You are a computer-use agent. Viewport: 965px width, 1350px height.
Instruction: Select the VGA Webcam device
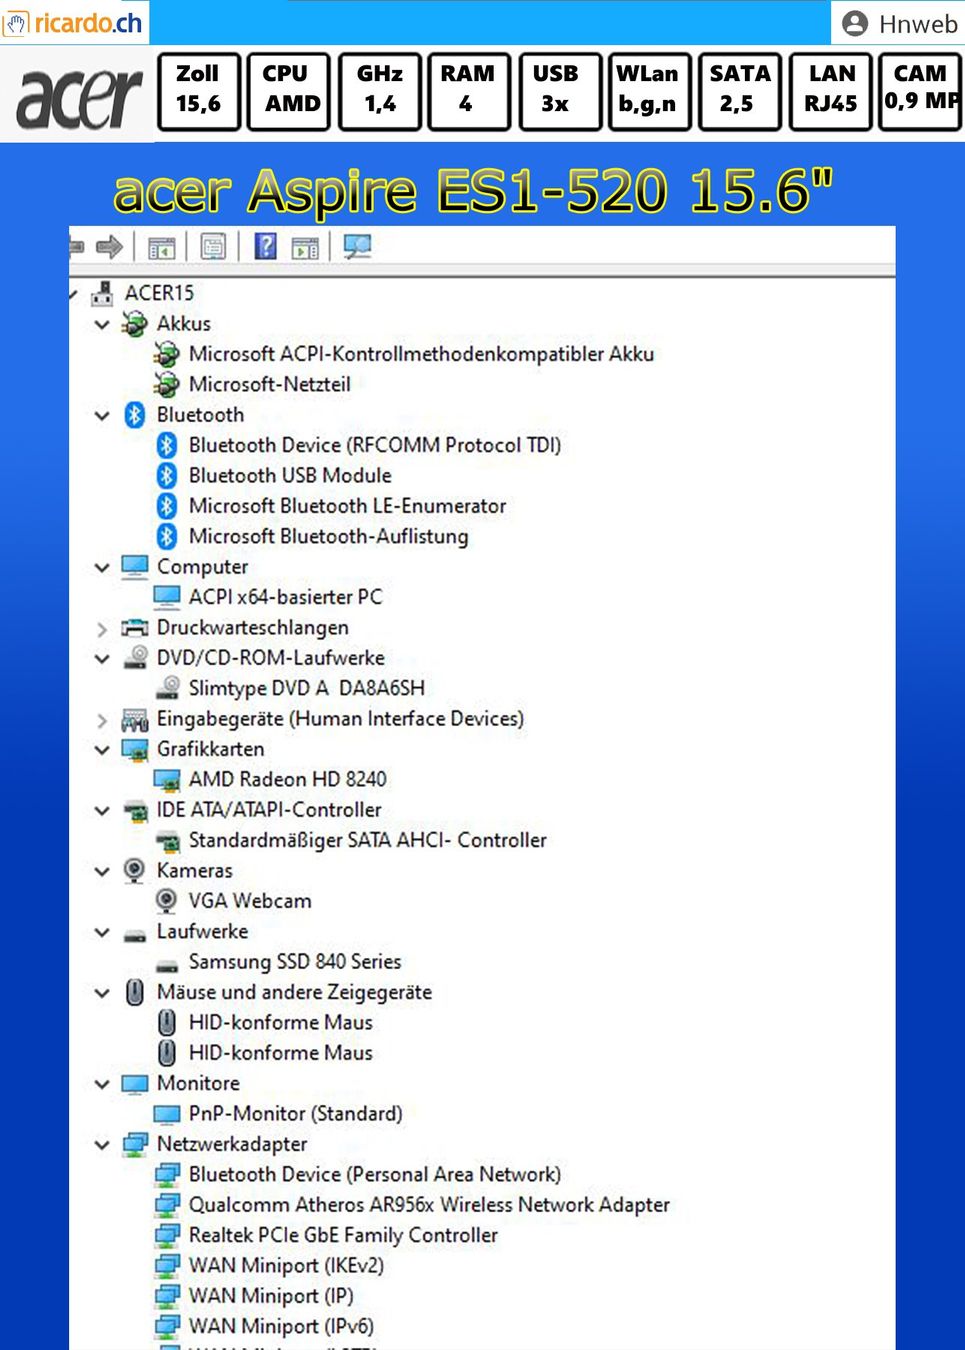[250, 901]
